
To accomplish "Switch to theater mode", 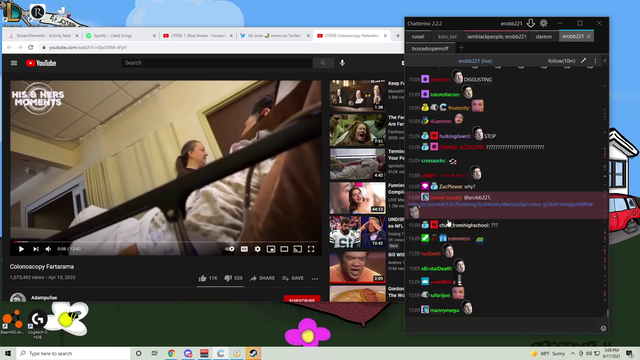I will tap(284, 249).
